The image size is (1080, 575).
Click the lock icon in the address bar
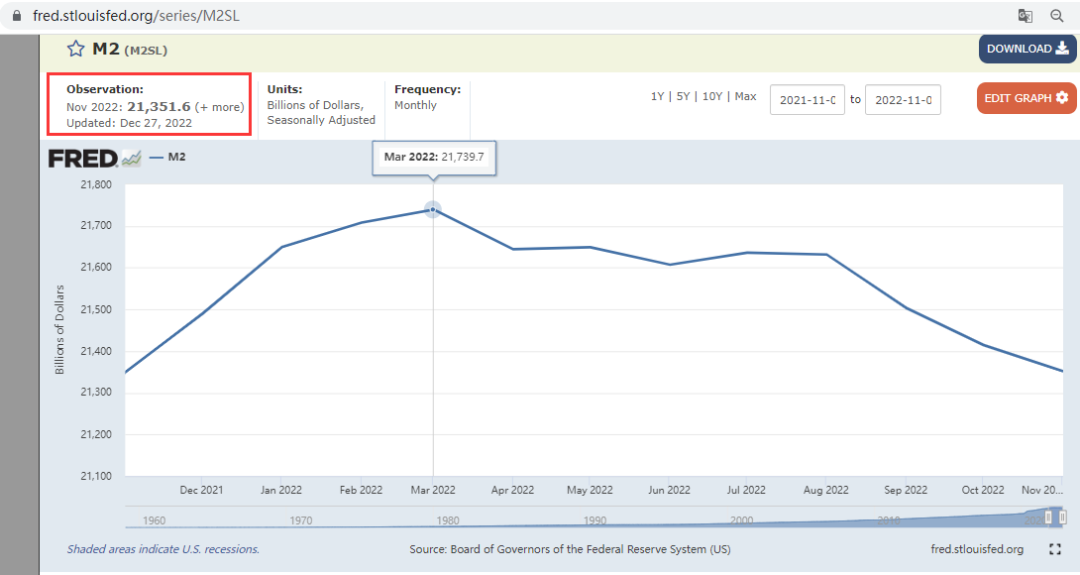click(x=17, y=15)
